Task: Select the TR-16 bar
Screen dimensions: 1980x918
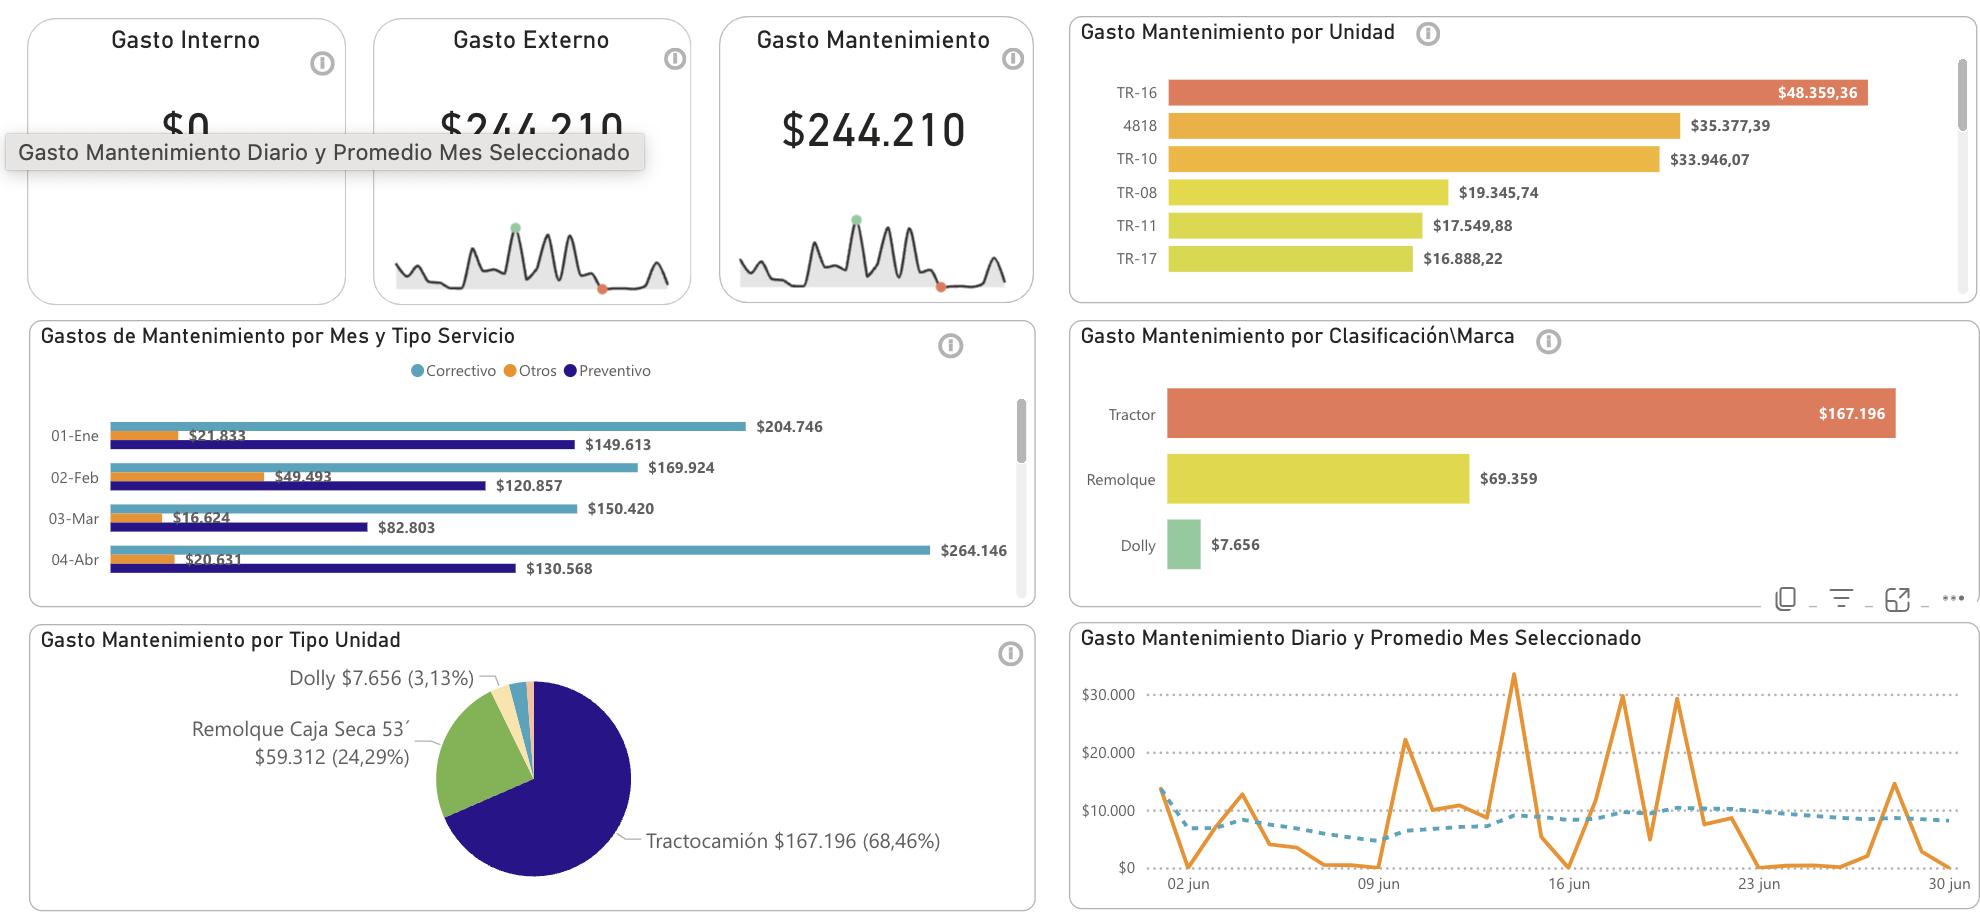Action: pos(1517,93)
